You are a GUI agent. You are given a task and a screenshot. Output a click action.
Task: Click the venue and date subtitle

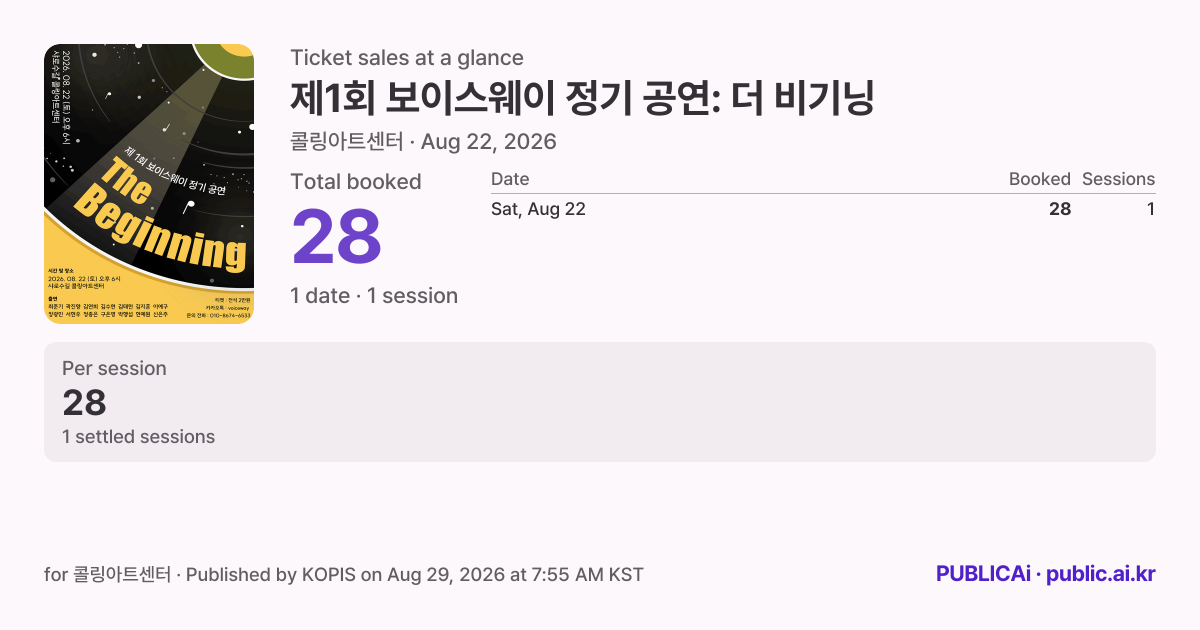click(423, 142)
